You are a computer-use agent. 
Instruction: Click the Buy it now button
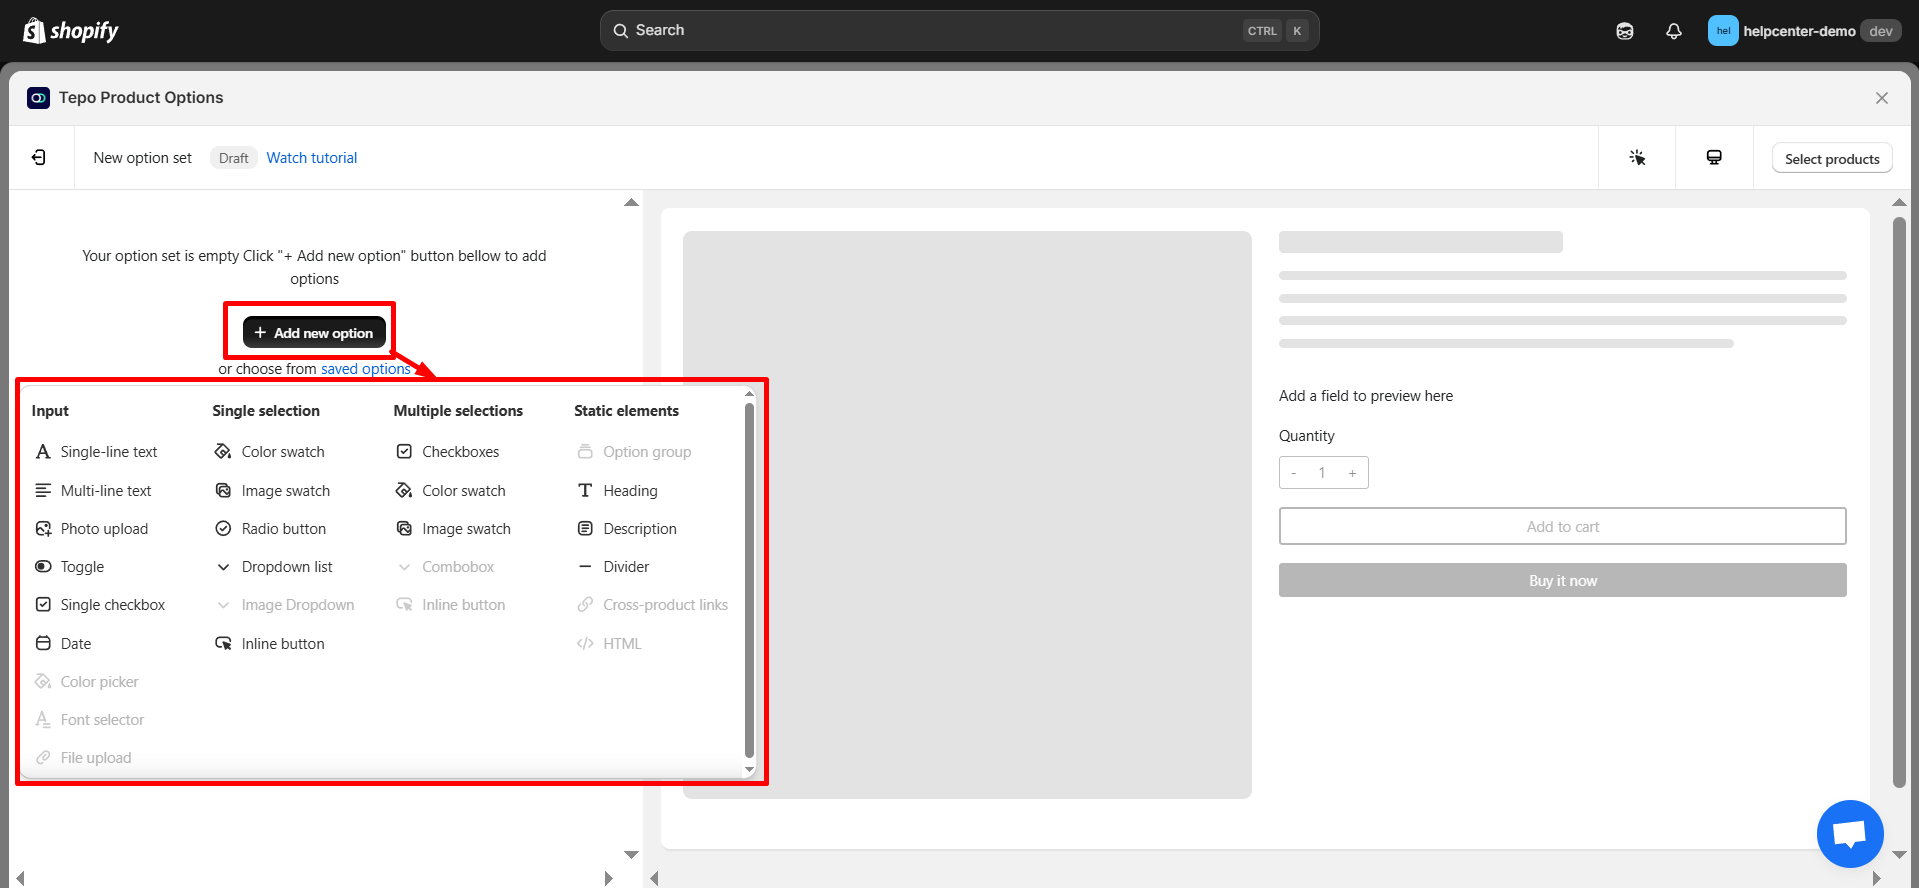(x=1562, y=581)
